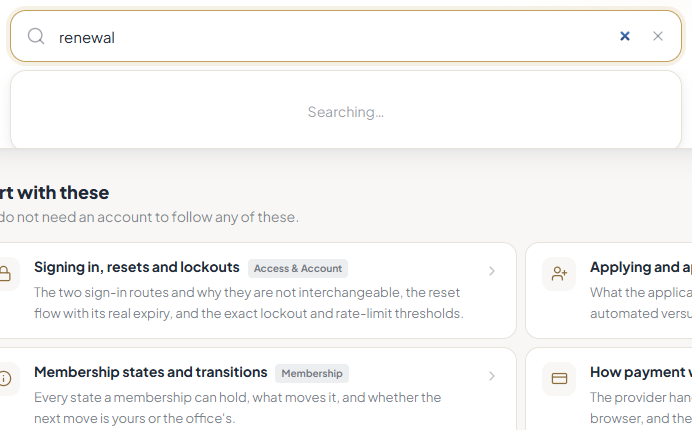The height and width of the screenshot is (430, 692).
Task: Expand chevron on Signing in, resets card
Action: (x=492, y=271)
